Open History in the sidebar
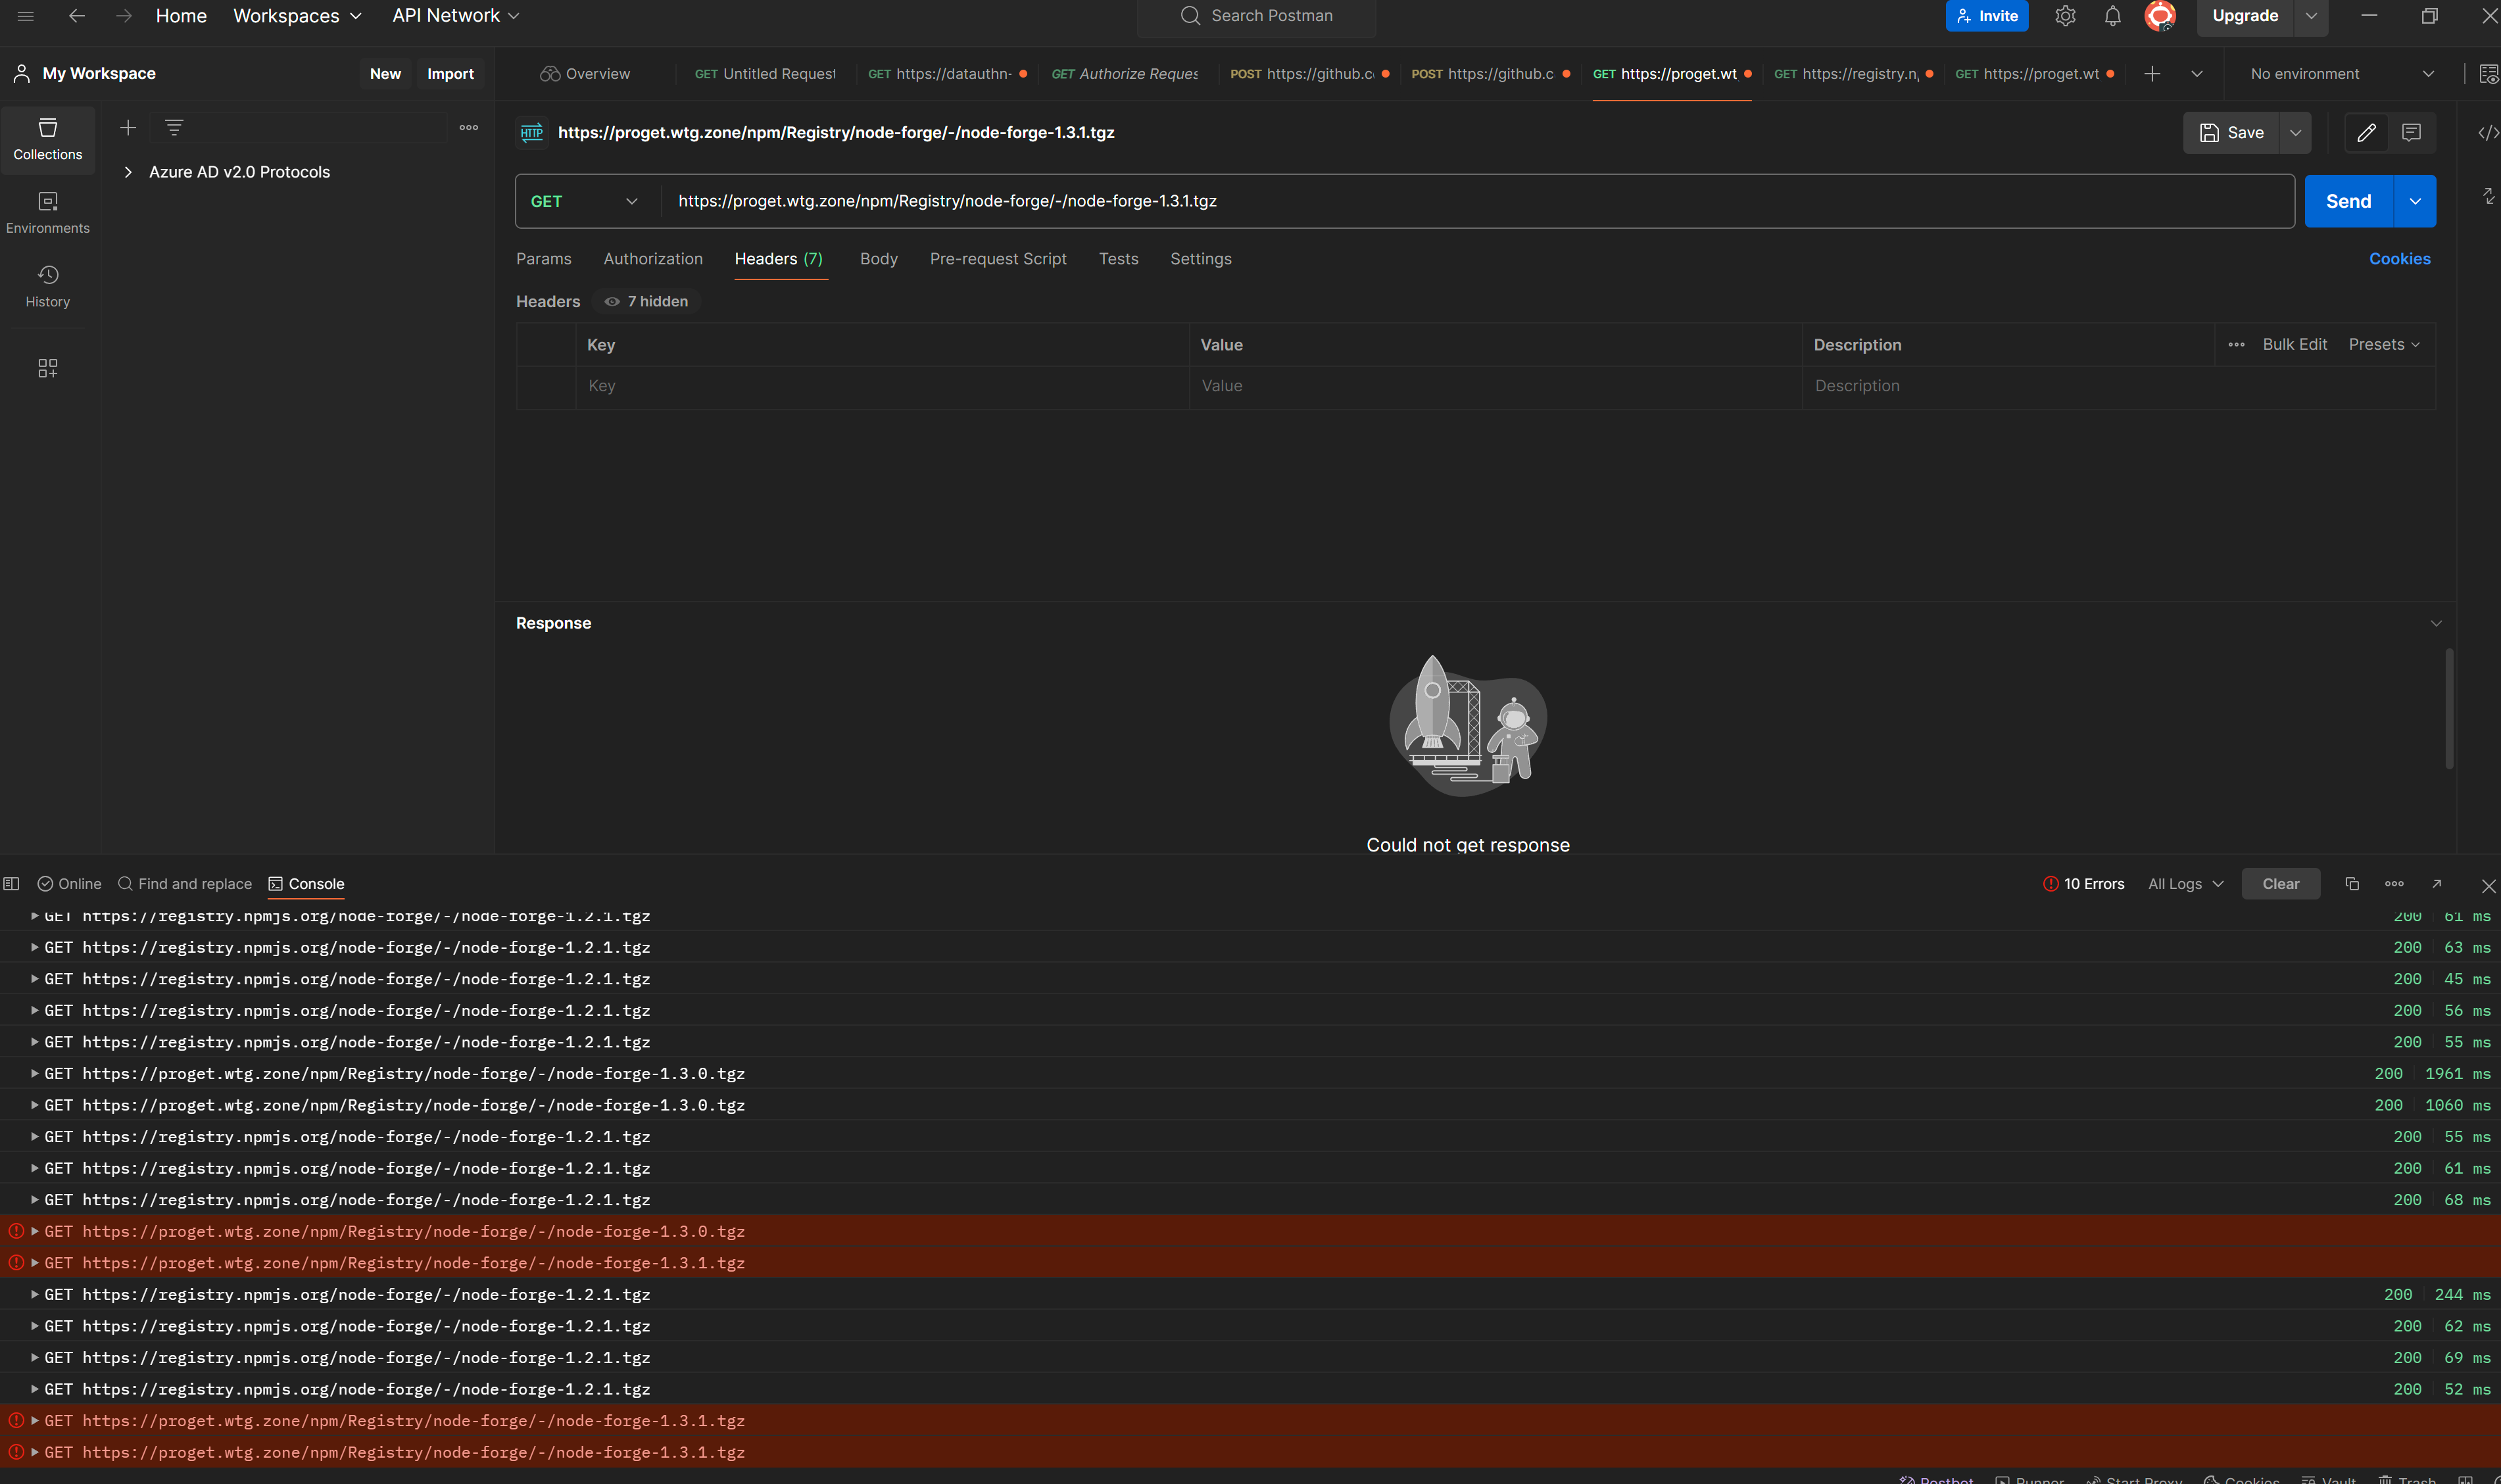Screen dimensions: 2501x1484 [x=48, y=286]
